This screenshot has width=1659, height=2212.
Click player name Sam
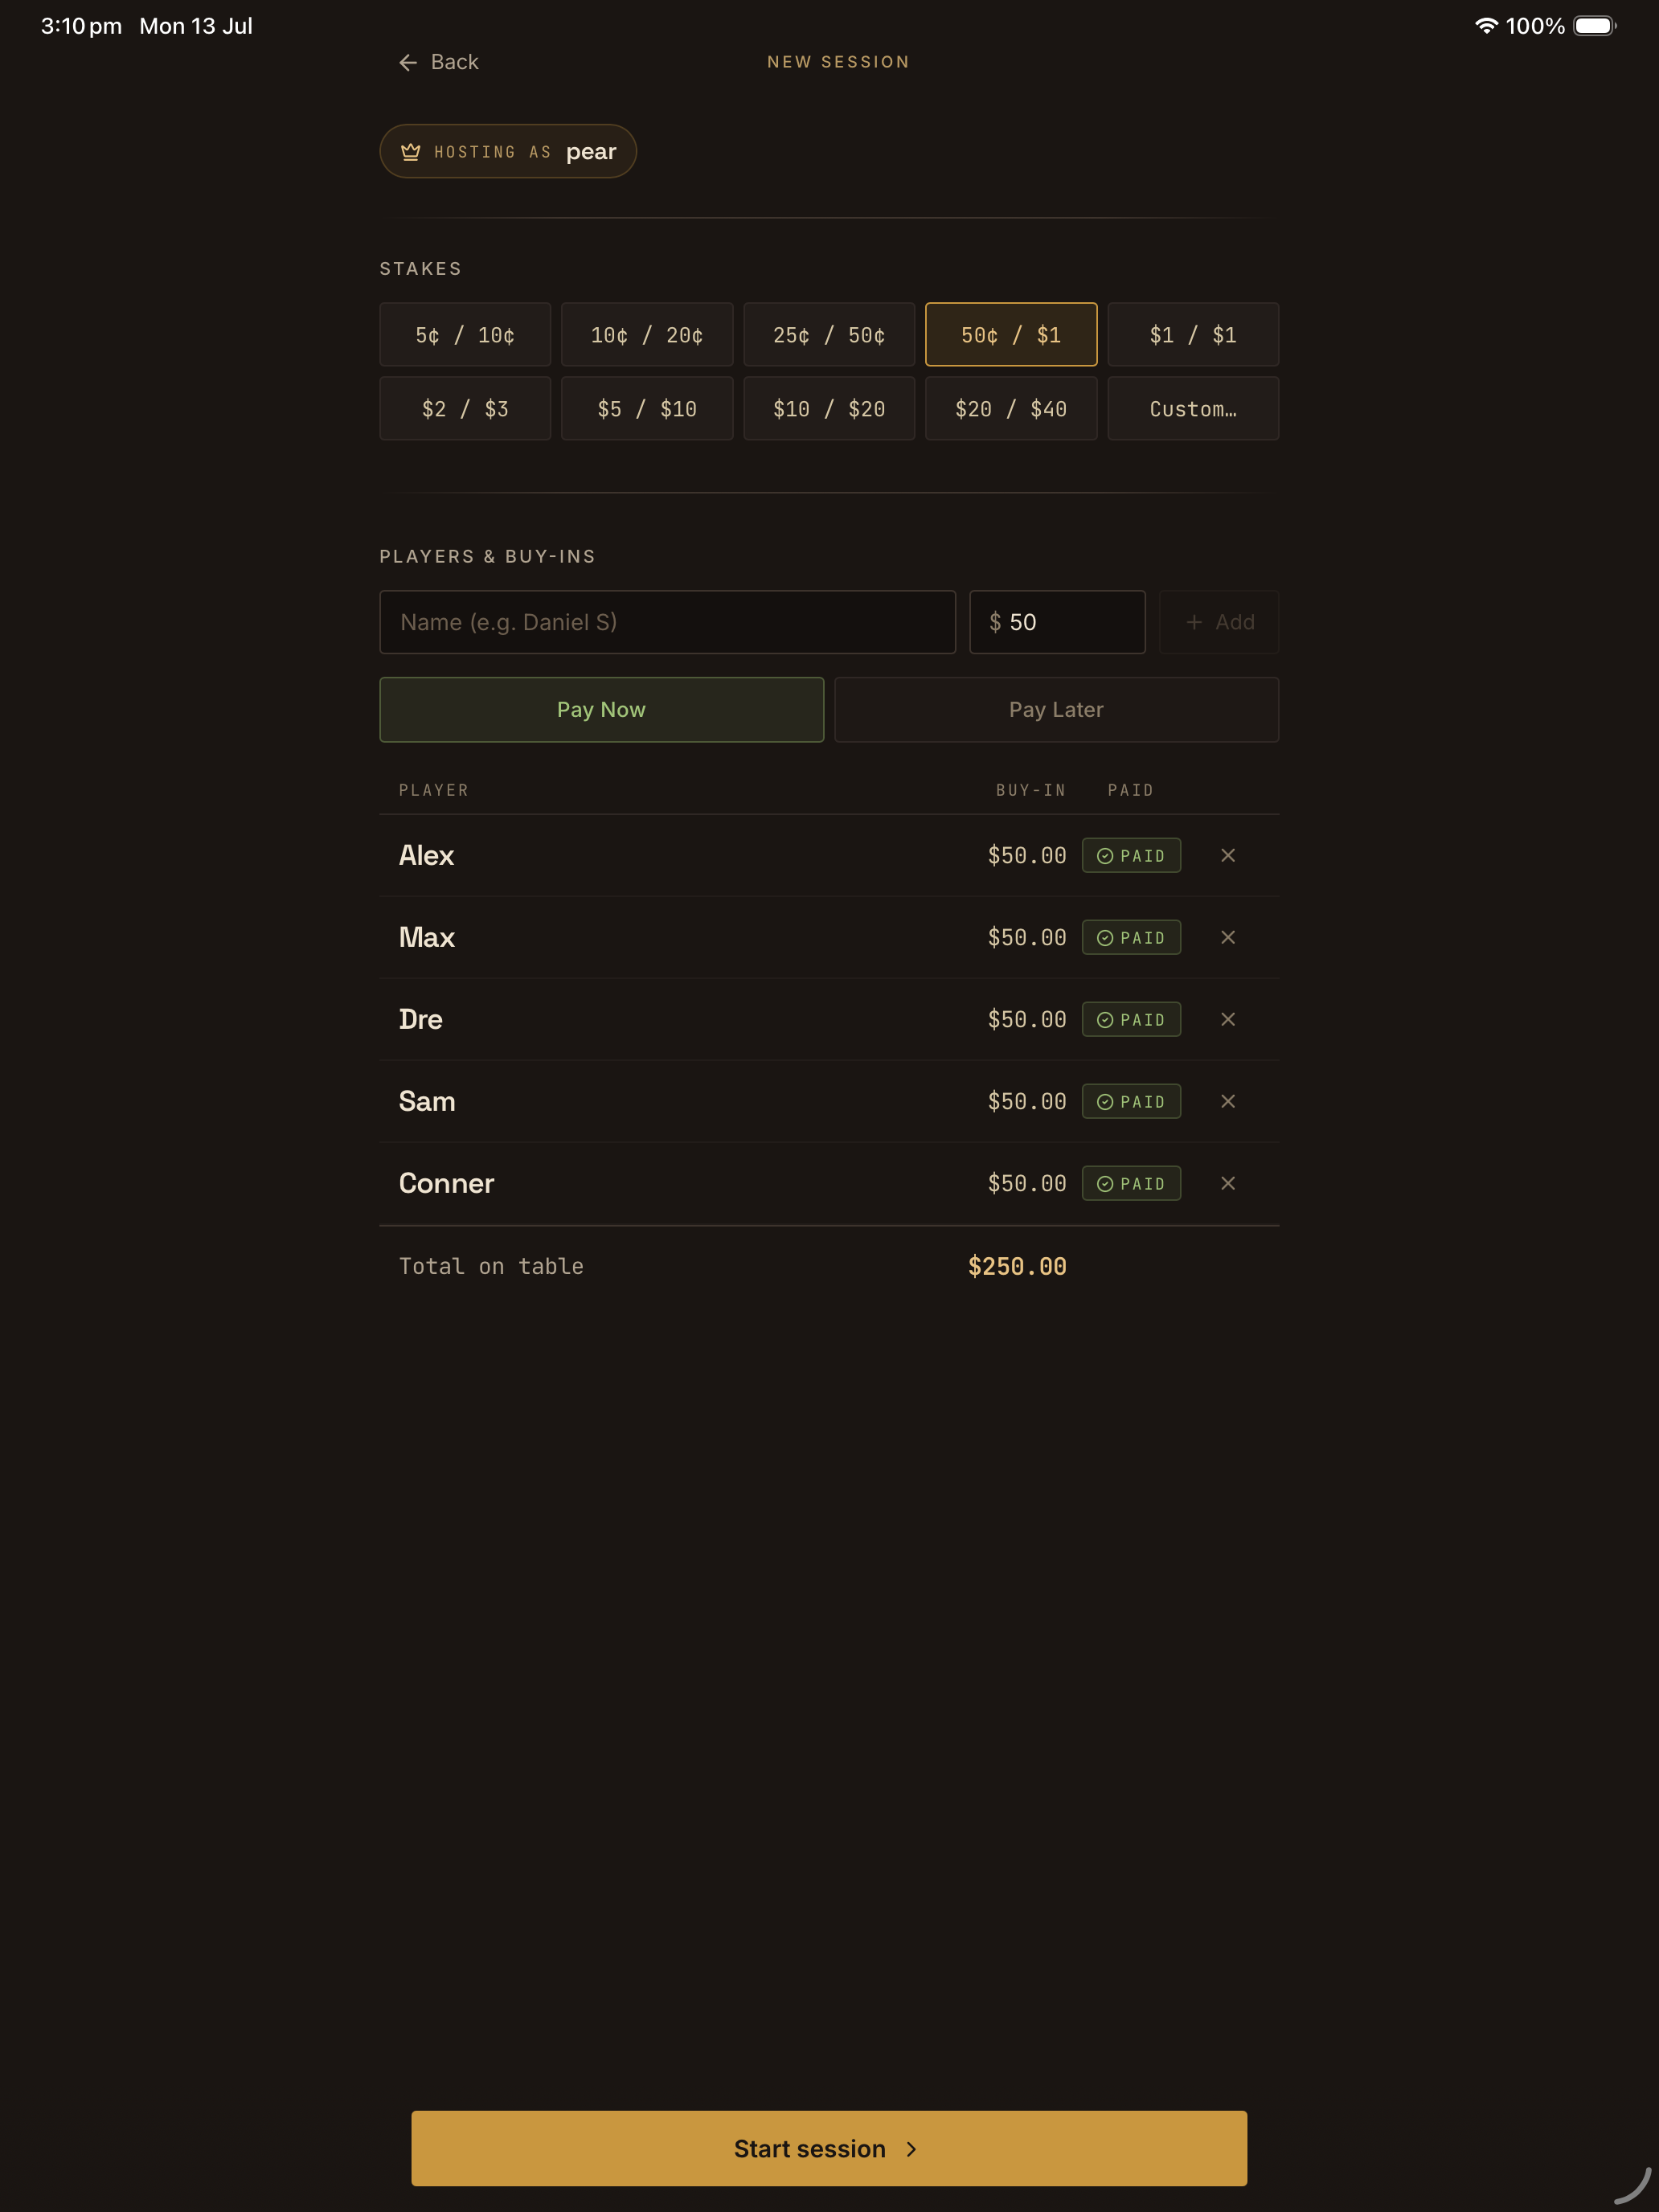pyautogui.click(x=427, y=1102)
